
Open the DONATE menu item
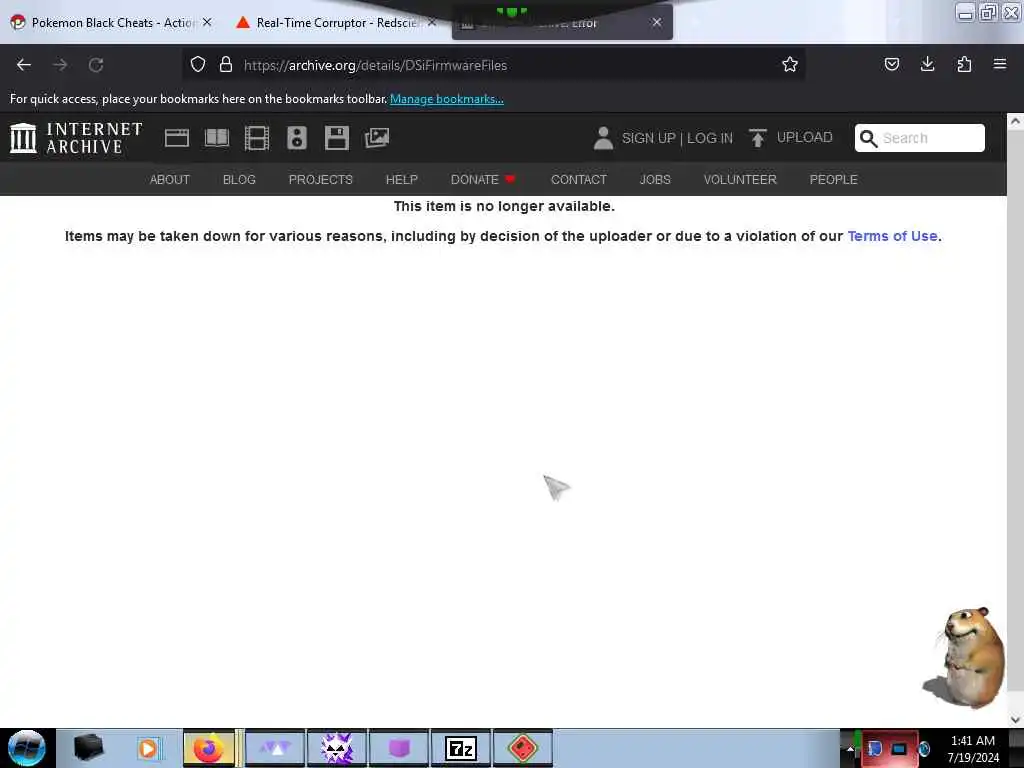483,180
